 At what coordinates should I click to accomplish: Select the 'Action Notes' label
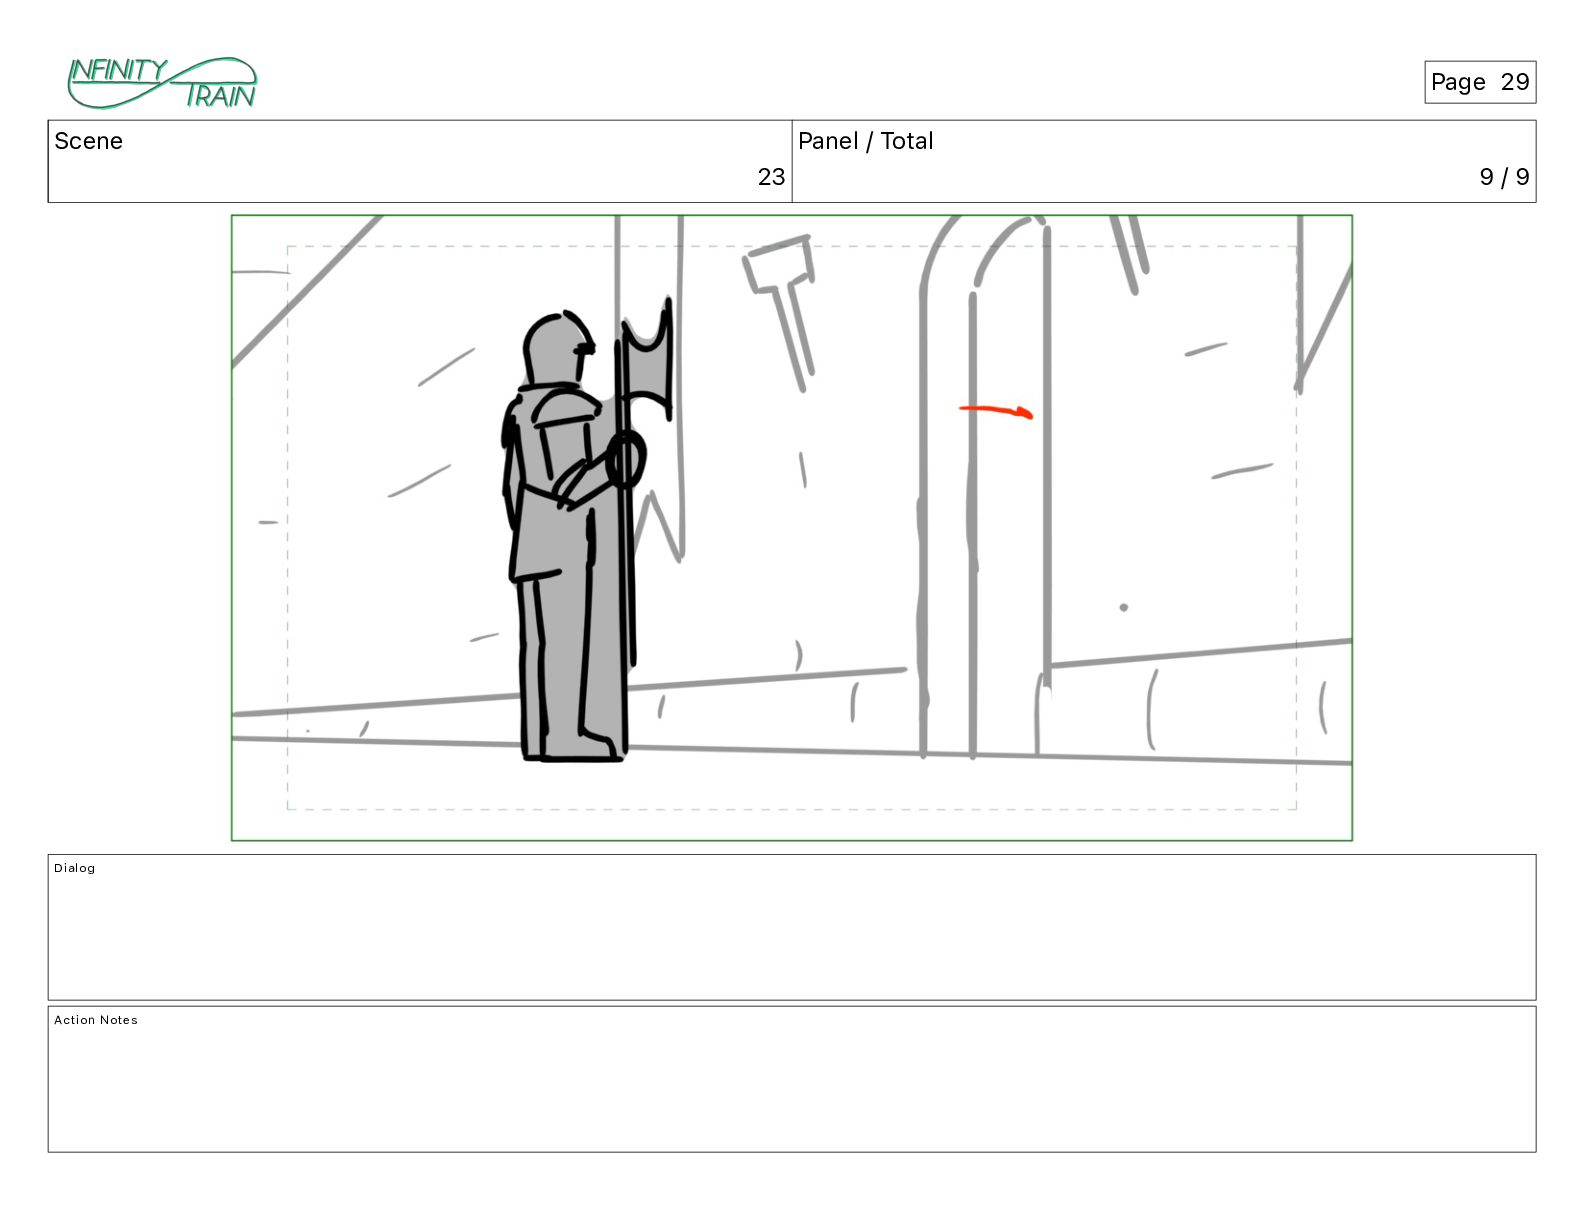coord(96,1020)
